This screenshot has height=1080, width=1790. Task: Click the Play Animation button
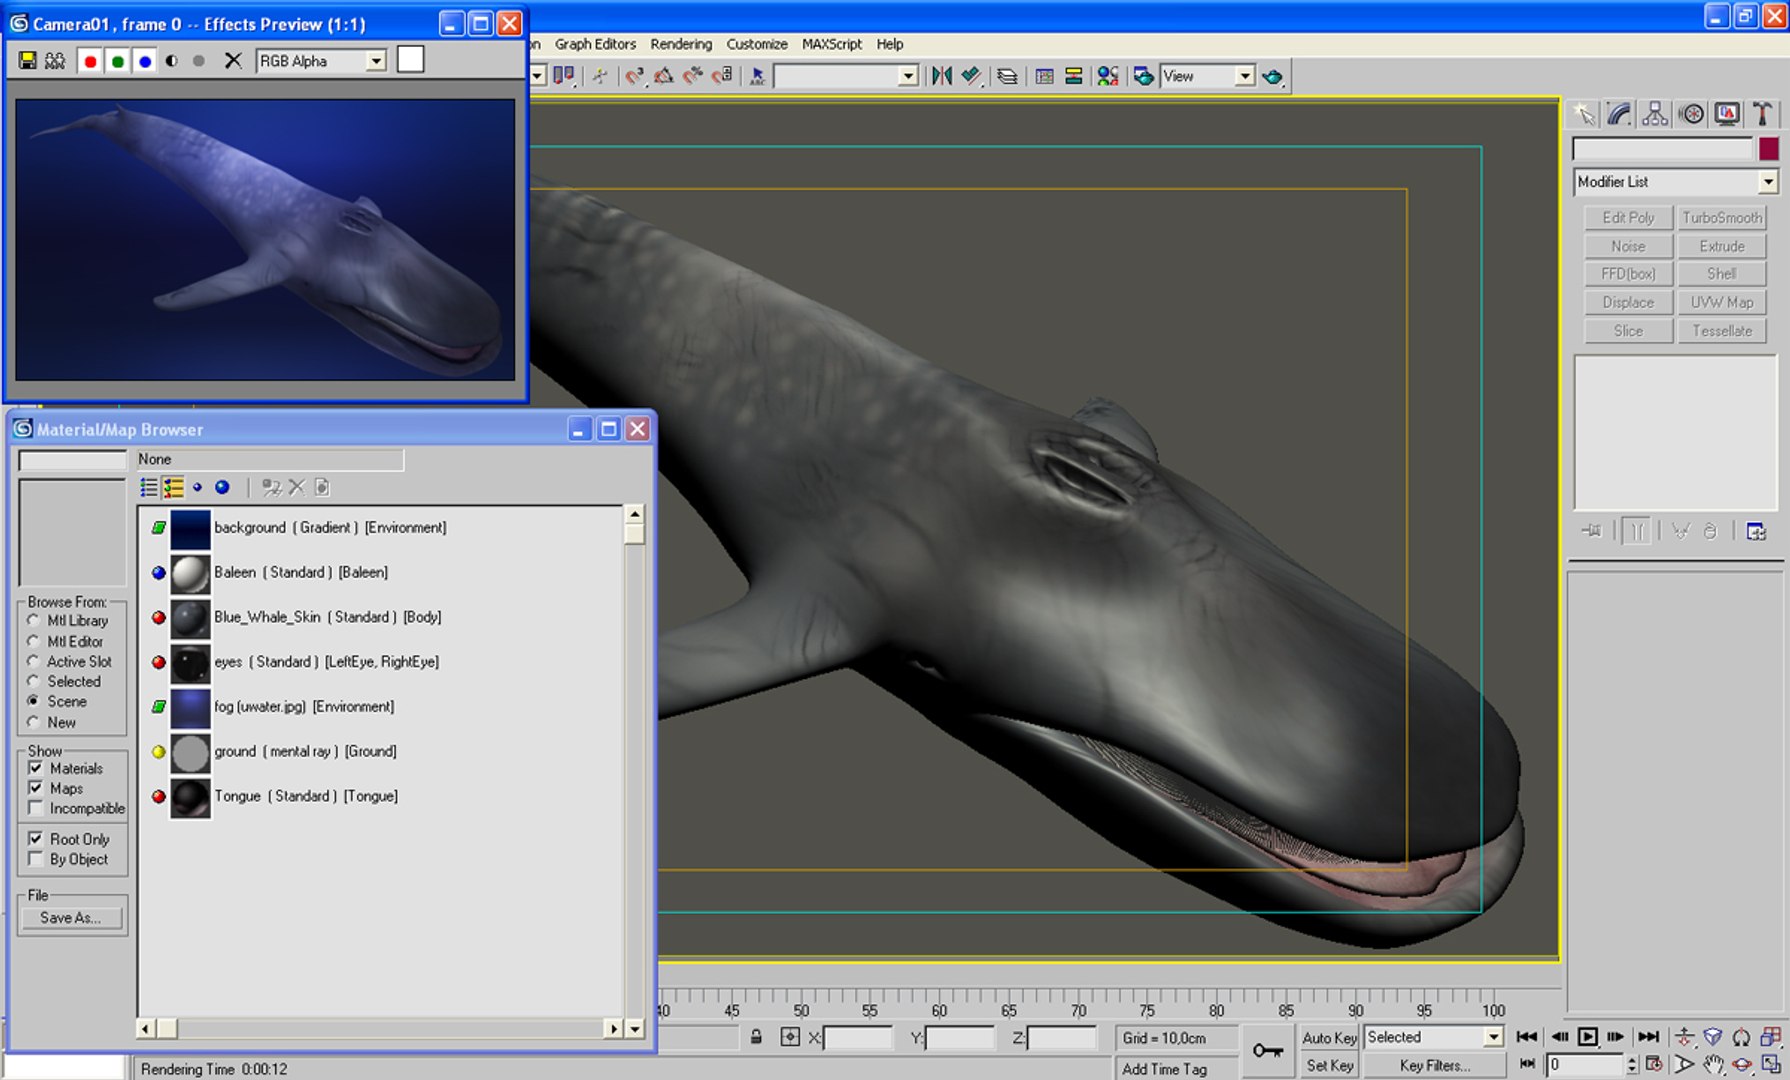click(x=1587, y=1037)
